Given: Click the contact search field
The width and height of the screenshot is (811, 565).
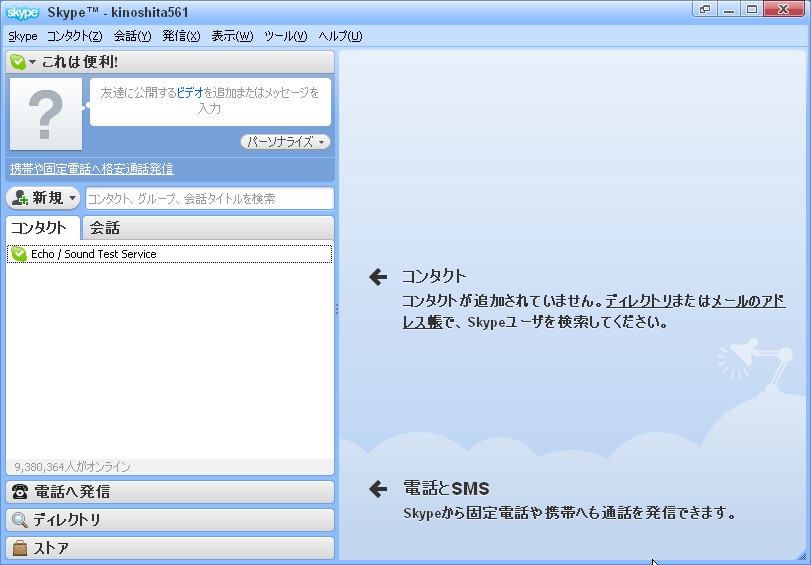Looking at the screenshot, I should point(209,198).
